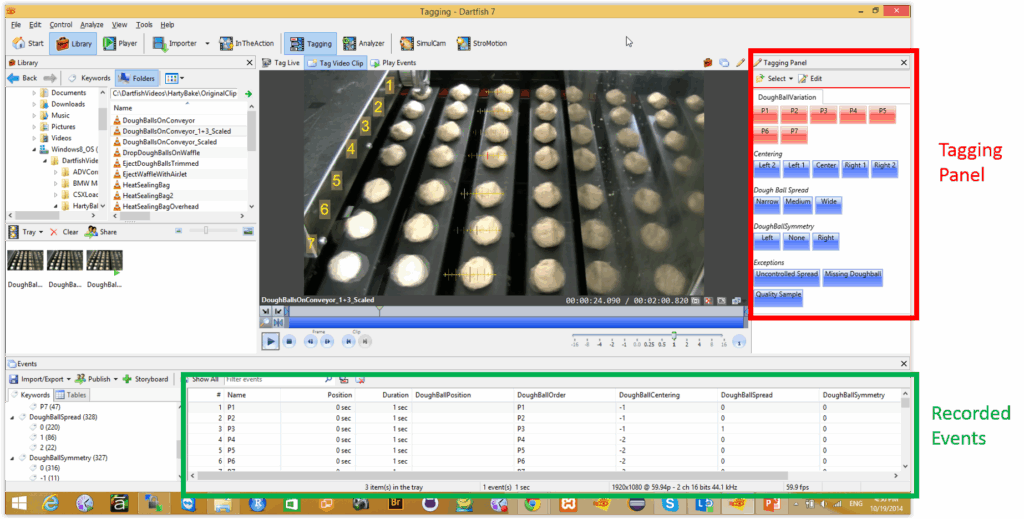This screenshot has height=519, width=1024.
Task: Reset playback speed with the round 1 button
Action: tap(739, 341)
